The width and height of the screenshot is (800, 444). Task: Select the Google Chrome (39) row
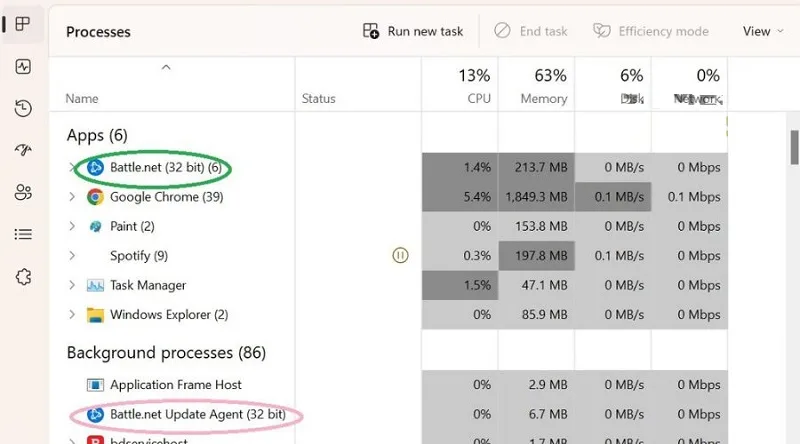388,197
